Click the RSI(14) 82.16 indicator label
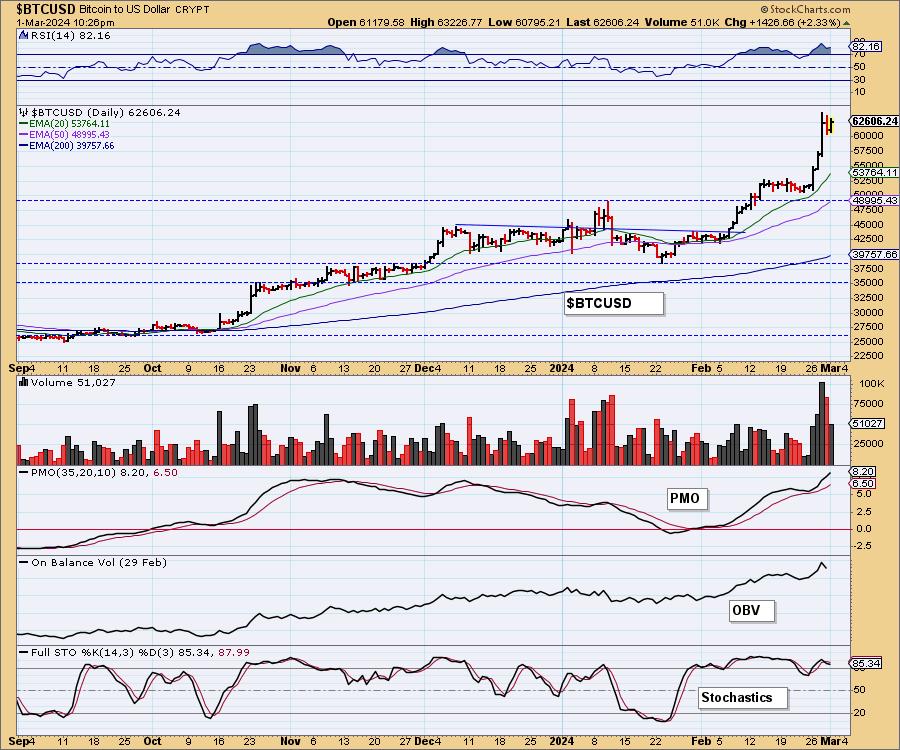This screenshot has width=900, height=750. coord(70,35)
